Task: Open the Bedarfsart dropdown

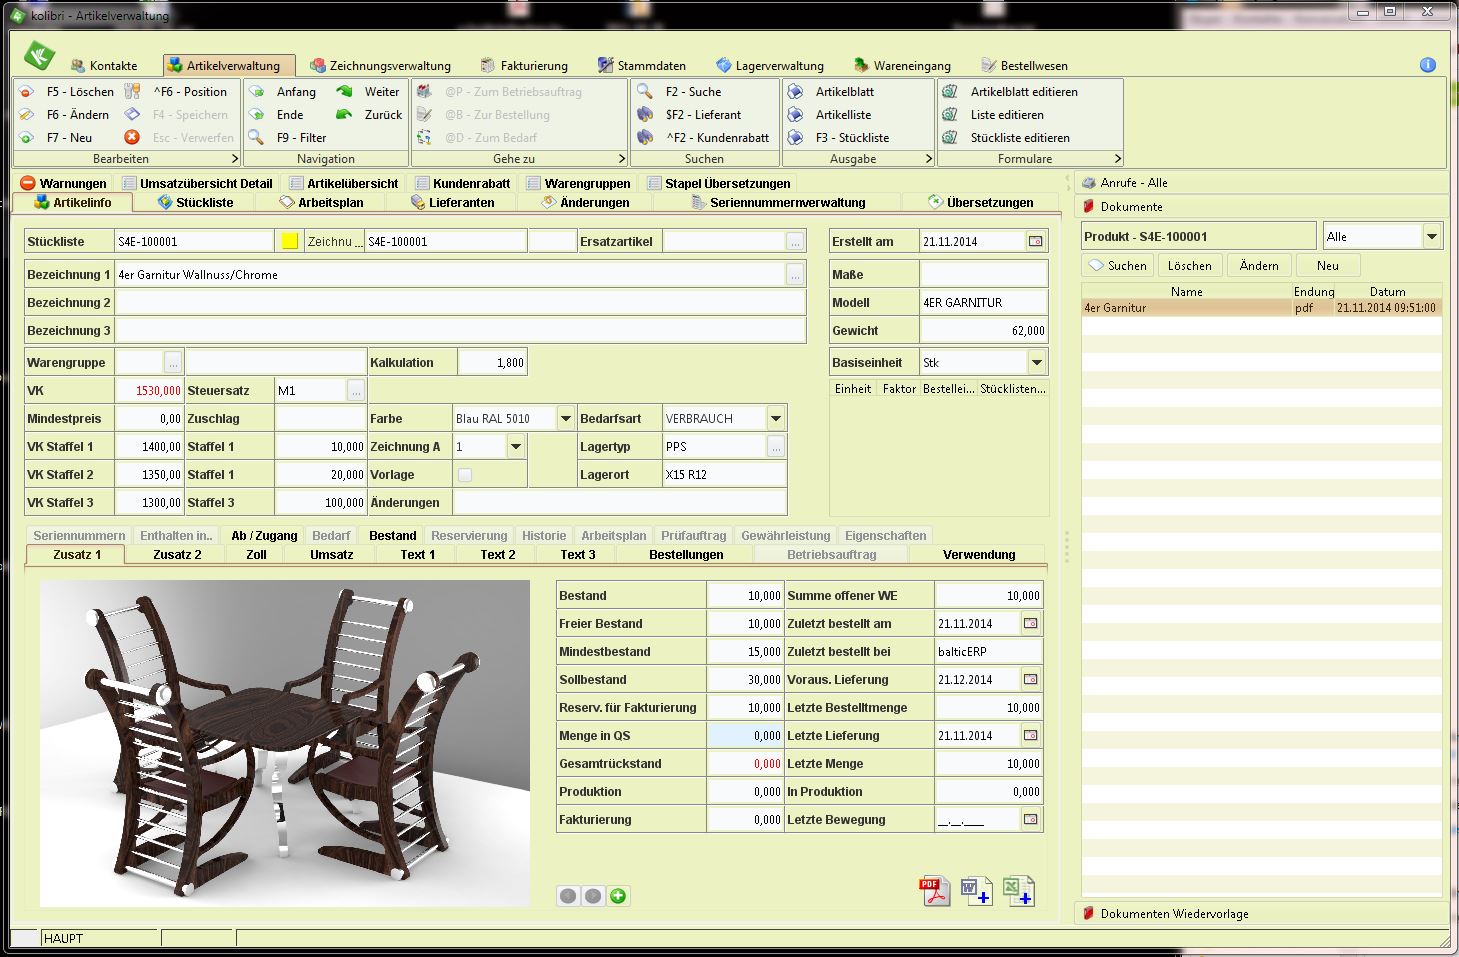Action: (x=776, y=419)
